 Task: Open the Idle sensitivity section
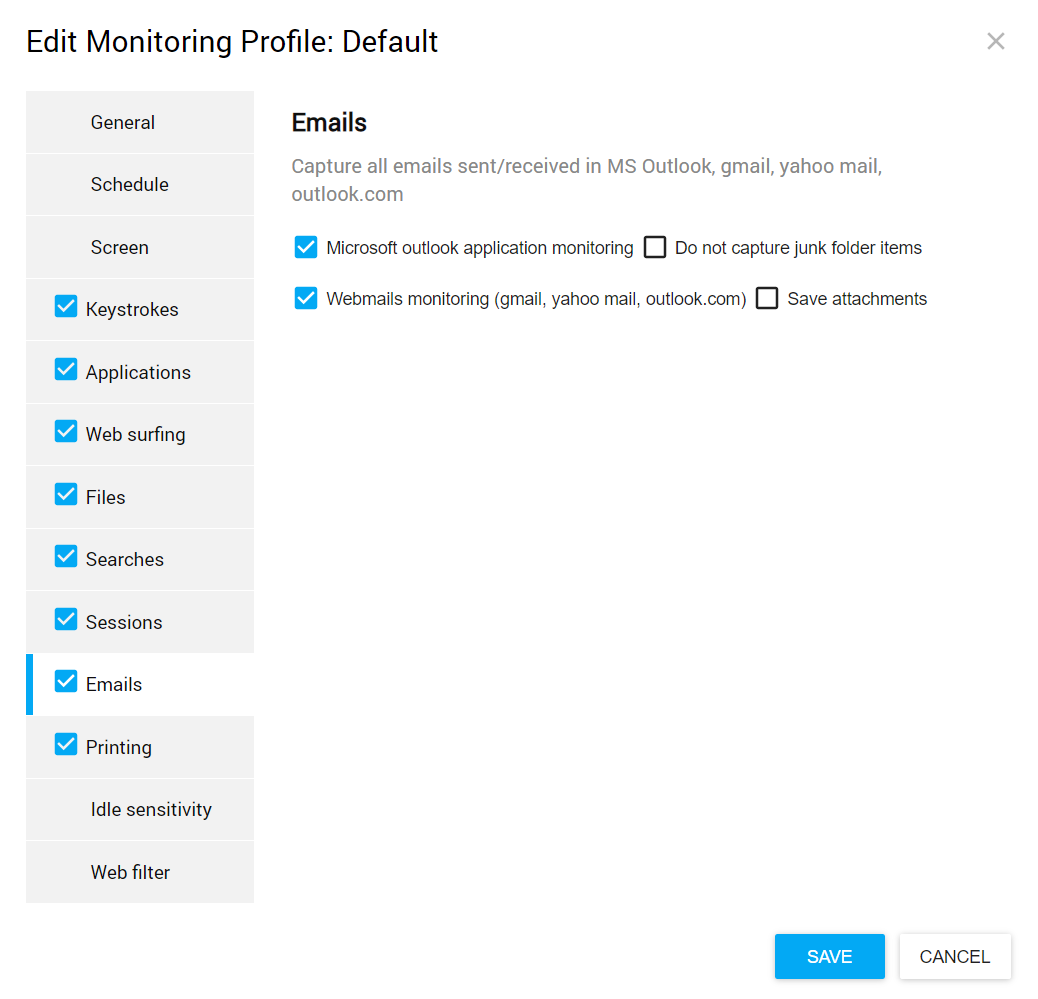[151, 809]
